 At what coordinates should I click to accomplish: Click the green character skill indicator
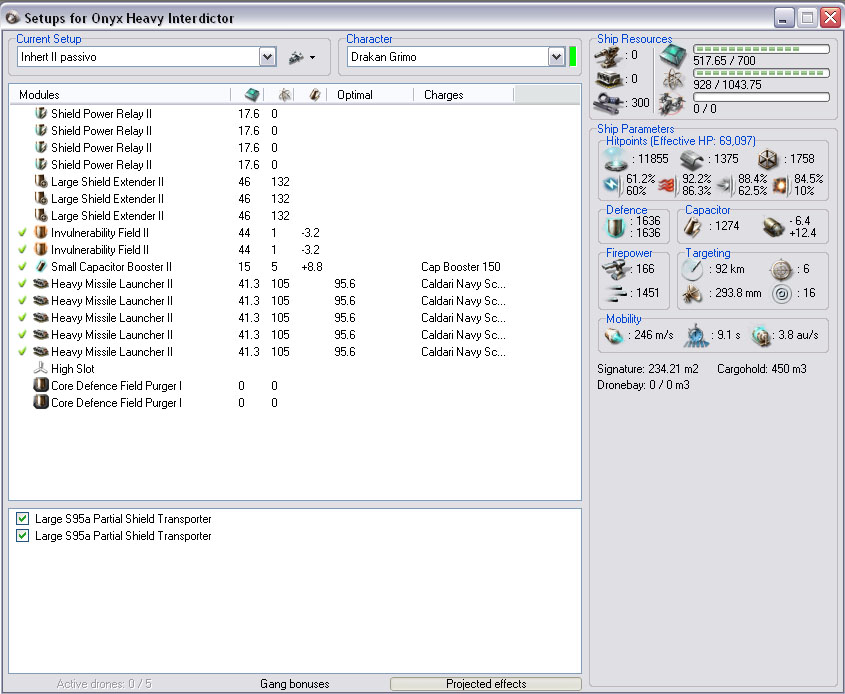click(573, 57)
